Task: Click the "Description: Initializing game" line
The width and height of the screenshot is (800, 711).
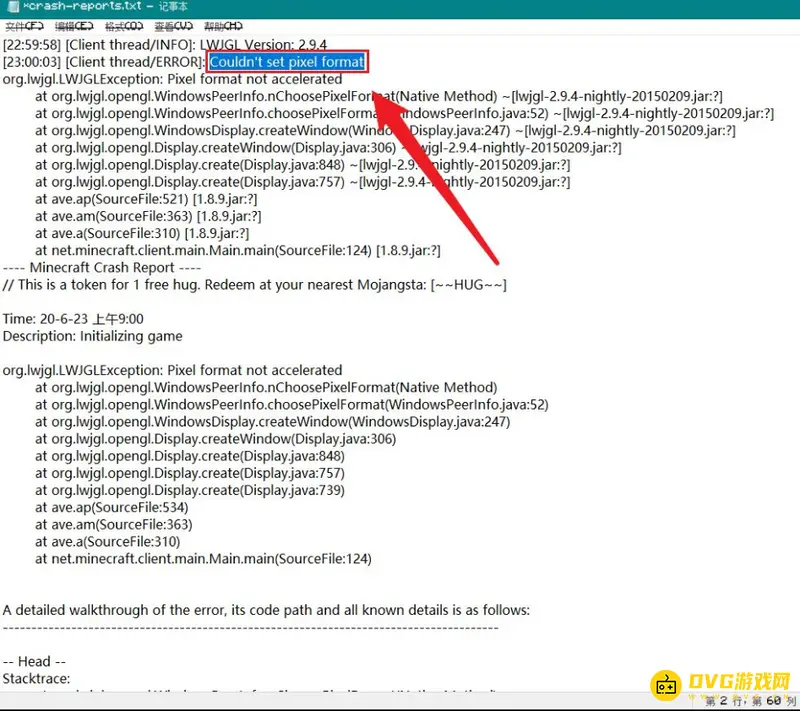Action: [93, 336]
